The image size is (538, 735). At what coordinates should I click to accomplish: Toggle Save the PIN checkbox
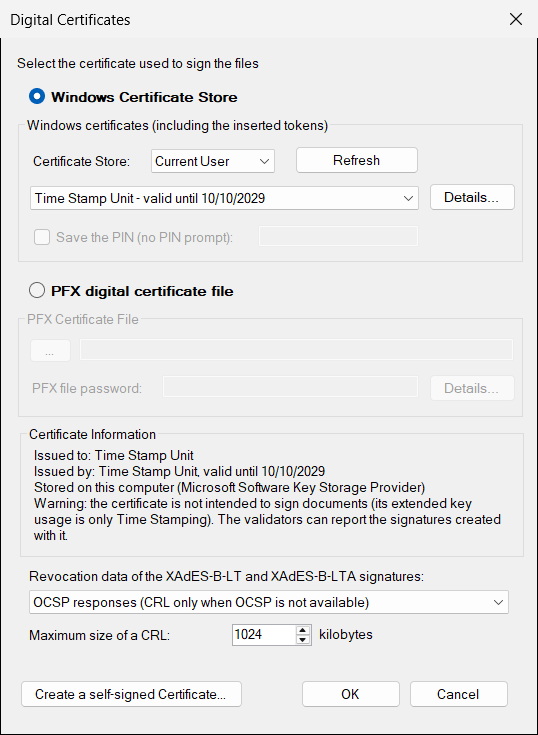click(42, 237)
